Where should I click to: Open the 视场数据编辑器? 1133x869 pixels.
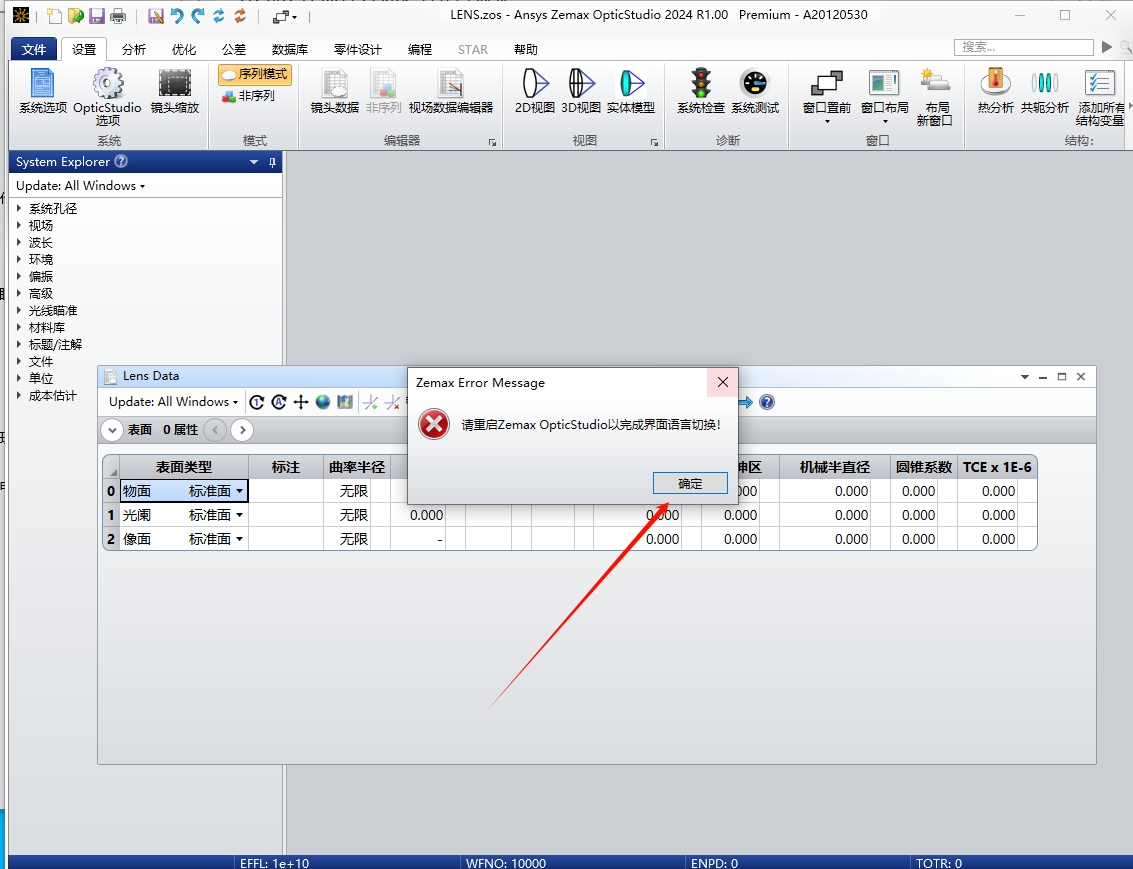pos(451,90)
